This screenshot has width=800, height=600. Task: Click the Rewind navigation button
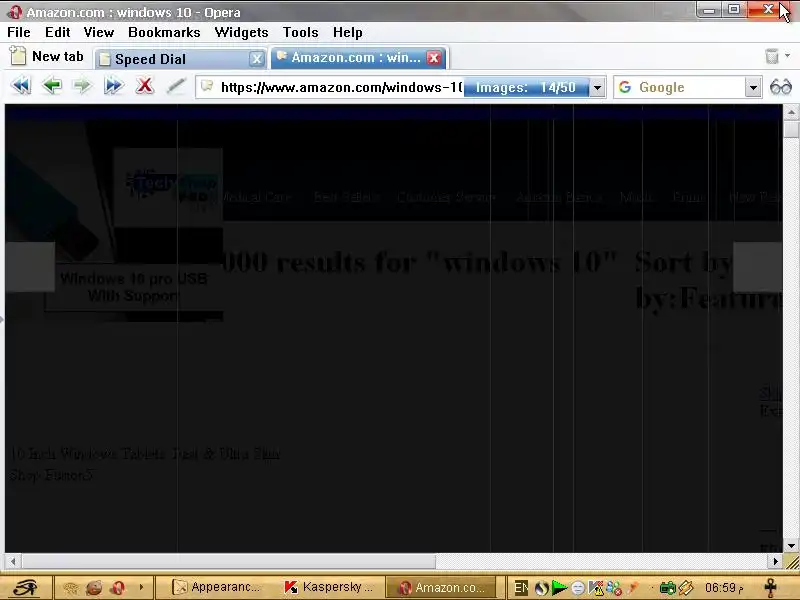coord(21,86)
